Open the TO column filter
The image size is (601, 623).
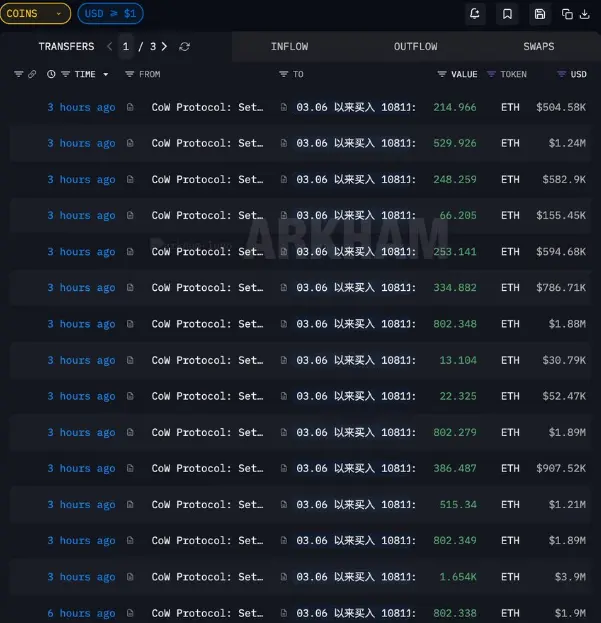point(283,74)
